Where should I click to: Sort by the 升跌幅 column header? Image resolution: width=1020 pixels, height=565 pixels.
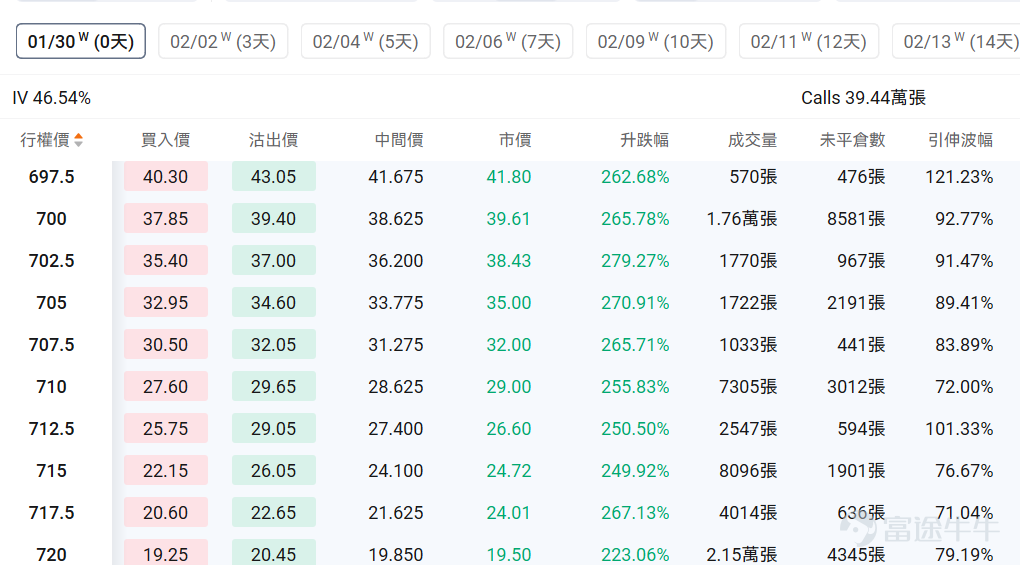pyautogui.click(x=645, y=140)
